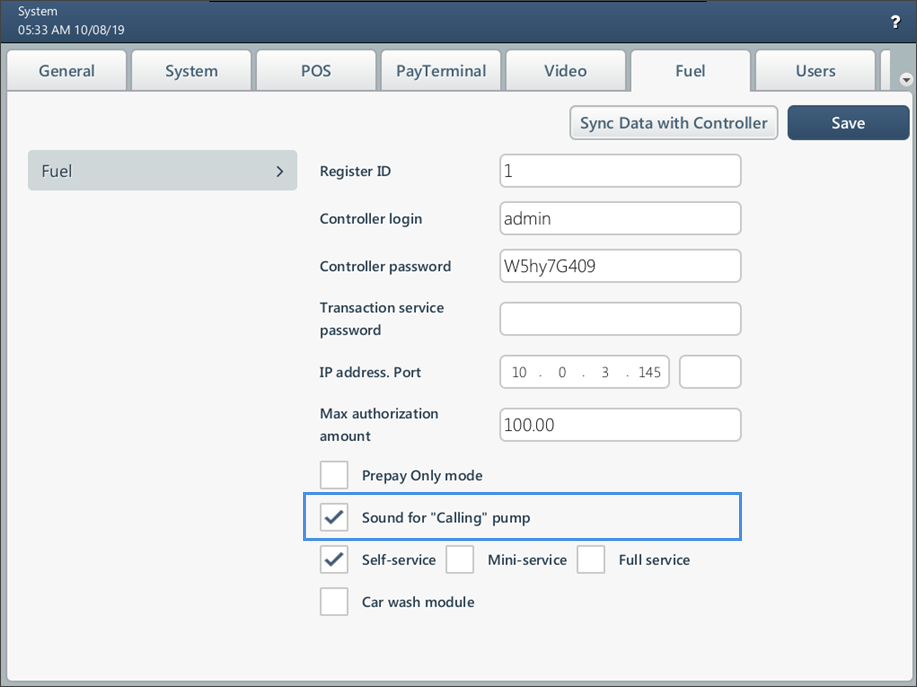Screen dimensions: 917x687
Task: Enable the Mini-service checkbox
Action: 460,560
